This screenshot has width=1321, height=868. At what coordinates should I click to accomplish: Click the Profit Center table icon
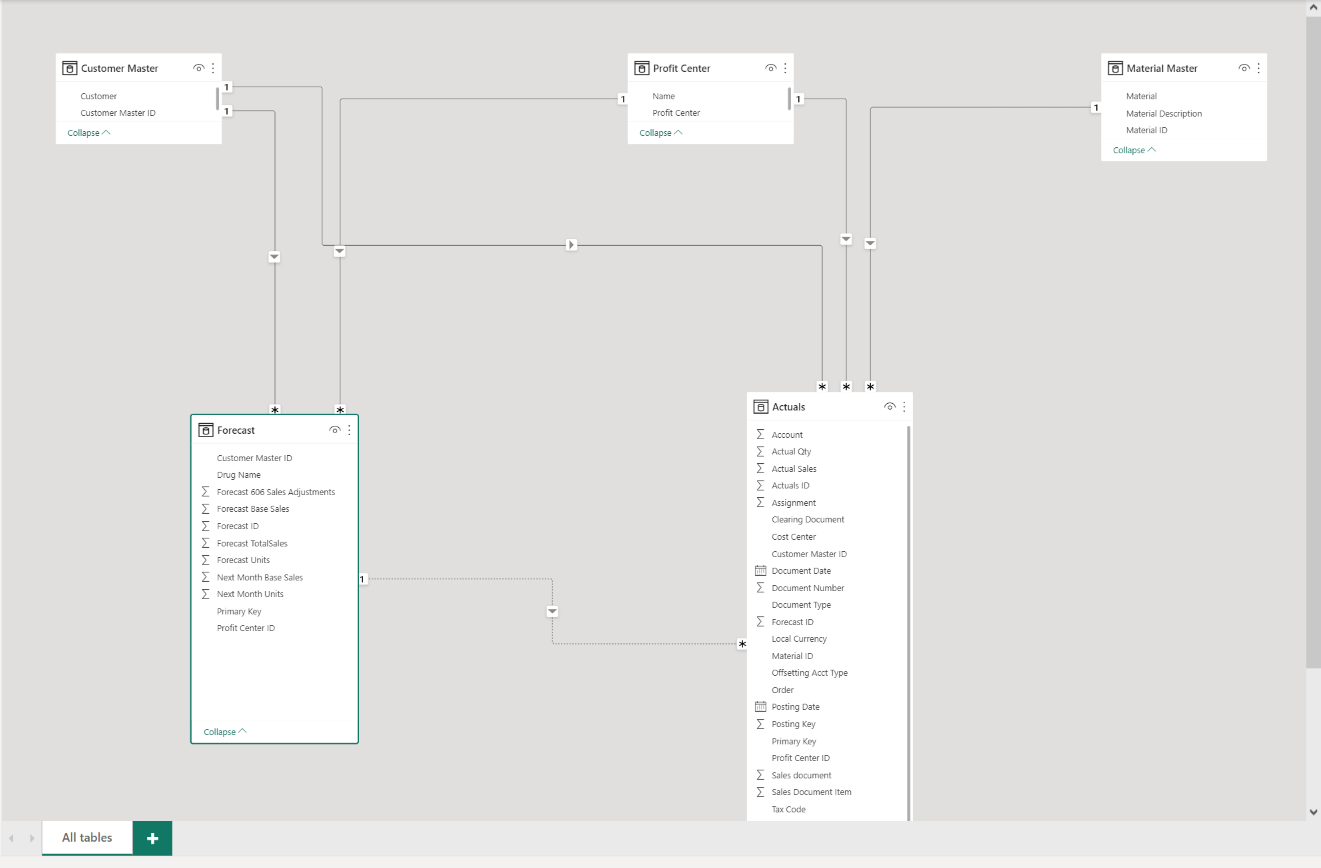(641, 68)
